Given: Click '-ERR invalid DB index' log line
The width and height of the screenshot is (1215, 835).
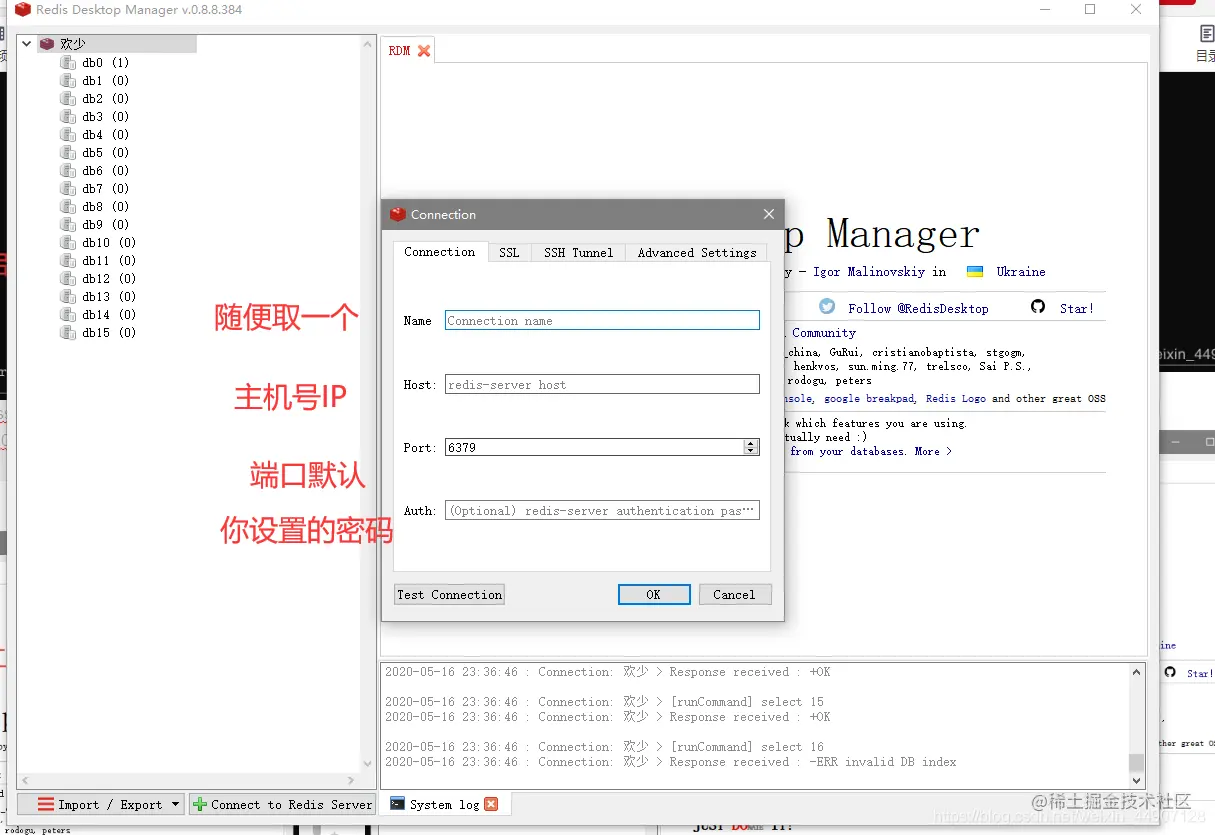Looking at the screenshot, I should pos(670,762).
